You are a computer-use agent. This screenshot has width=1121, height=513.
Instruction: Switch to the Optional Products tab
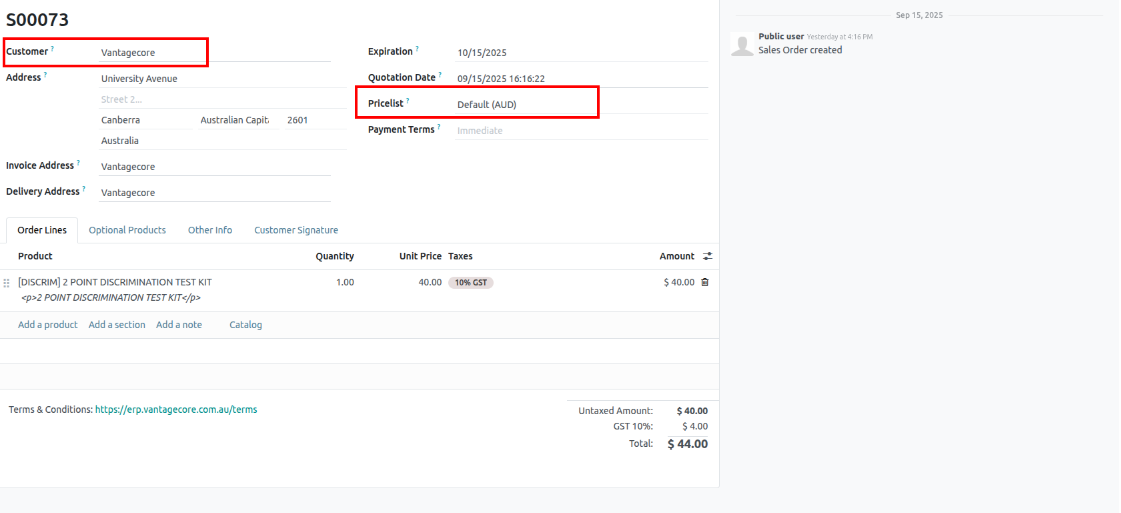coord(127,230)
